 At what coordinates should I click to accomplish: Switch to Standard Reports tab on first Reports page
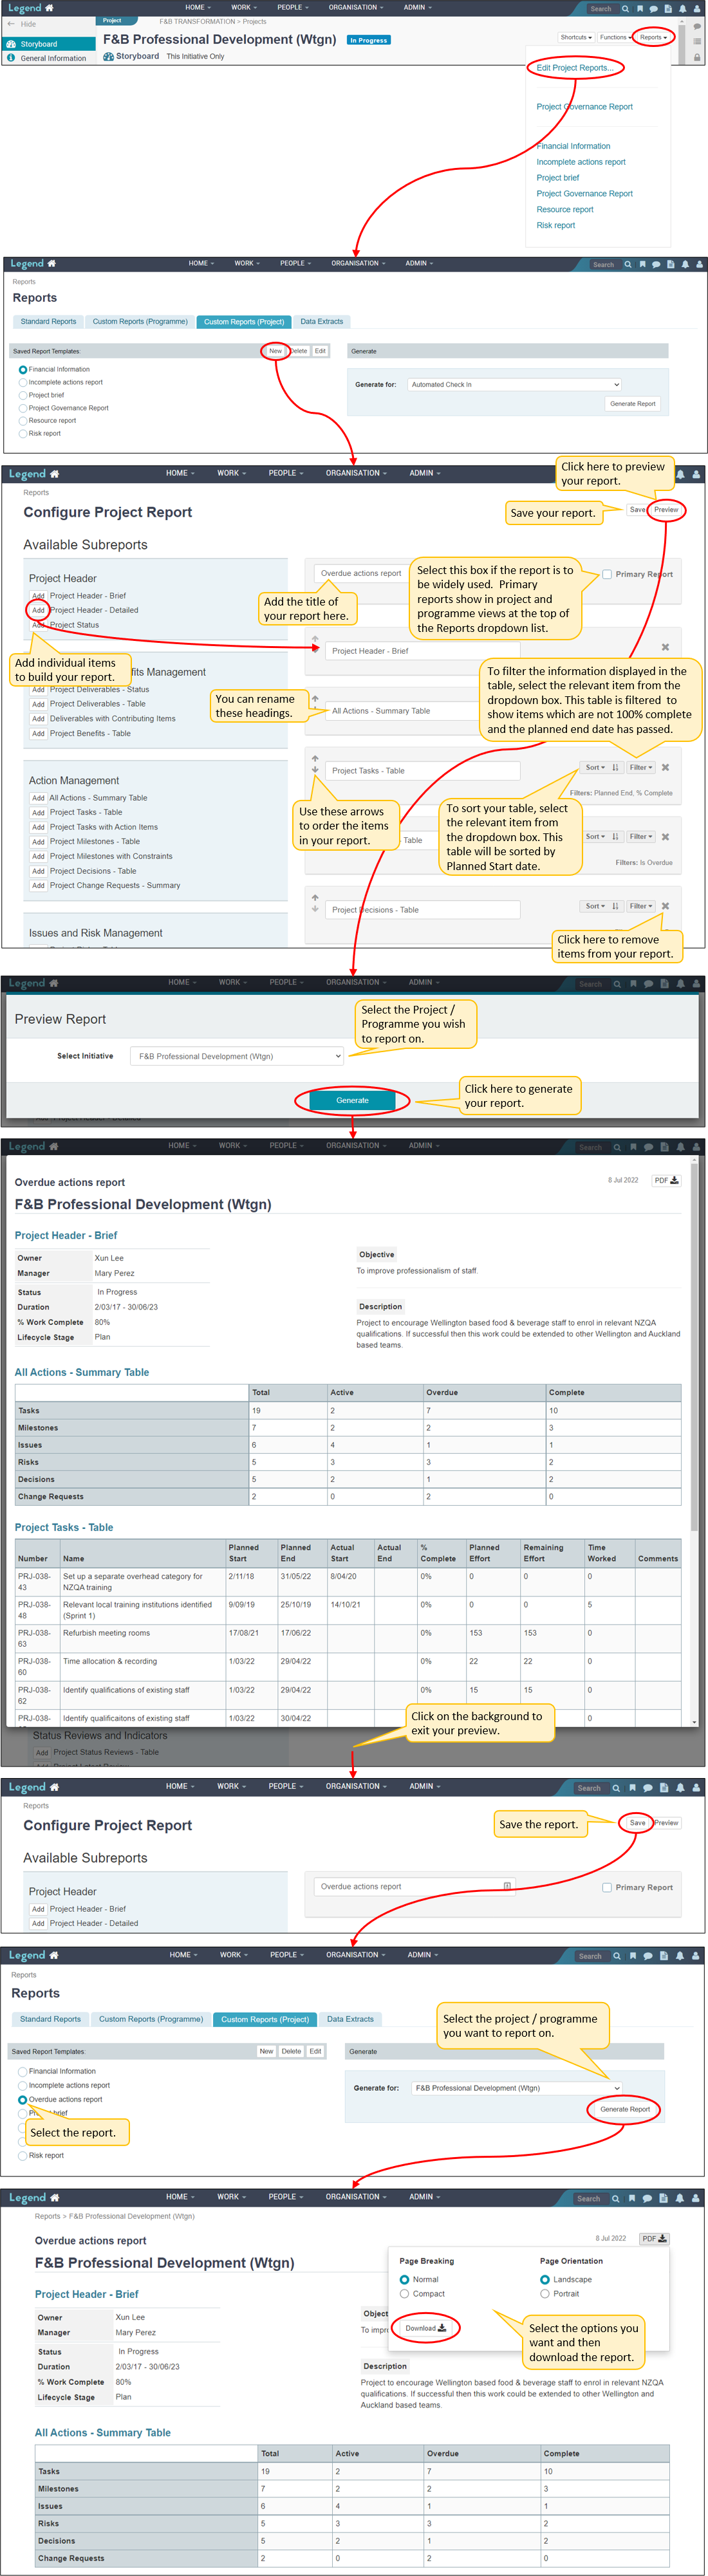pos(48,322)
